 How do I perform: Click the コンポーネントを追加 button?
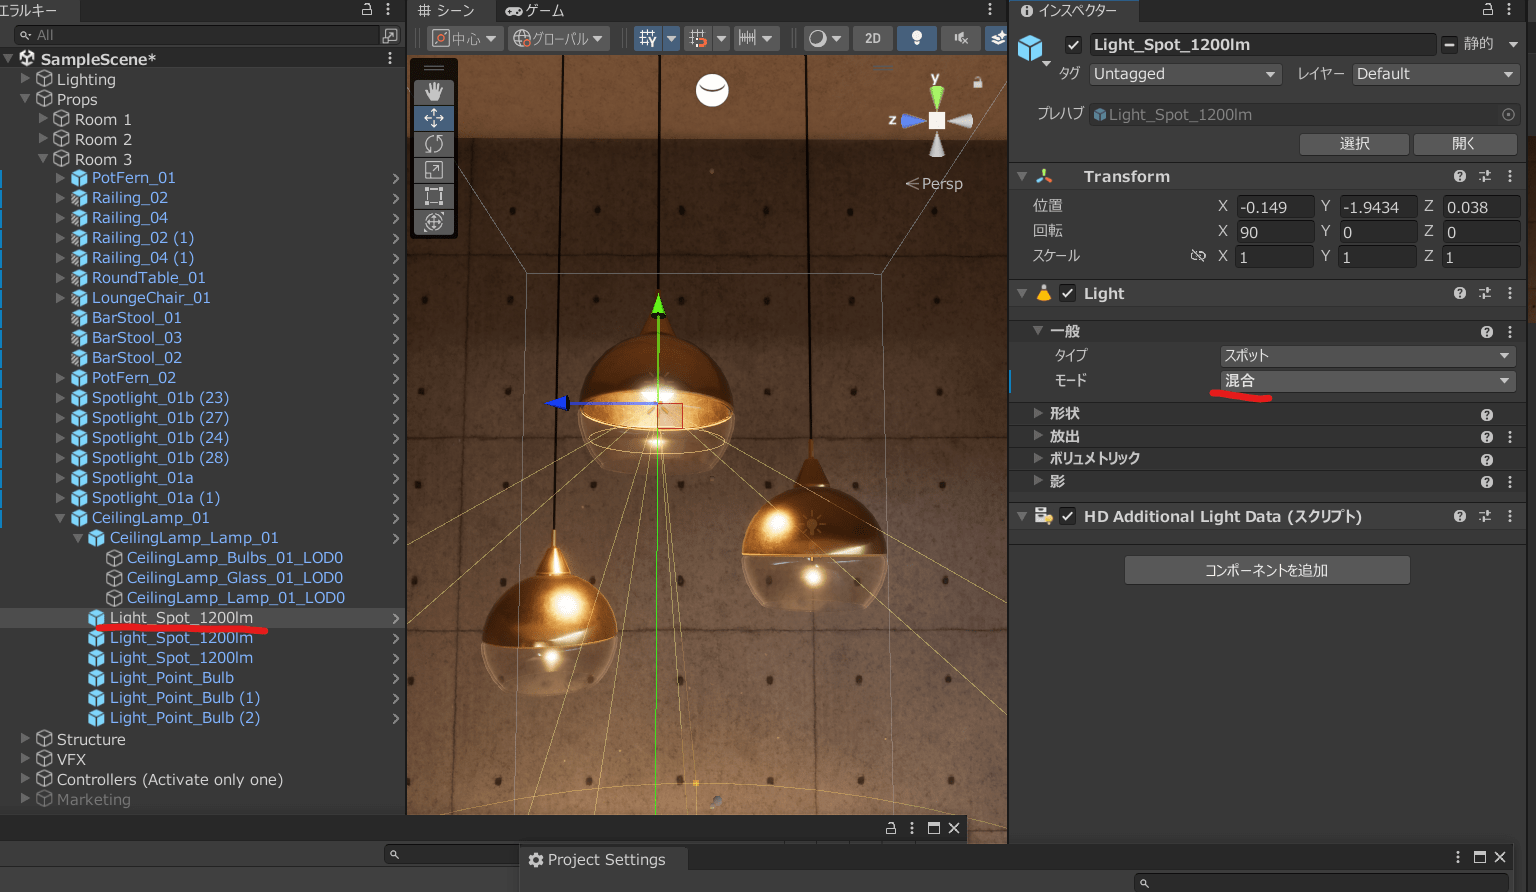[1267, 570]
